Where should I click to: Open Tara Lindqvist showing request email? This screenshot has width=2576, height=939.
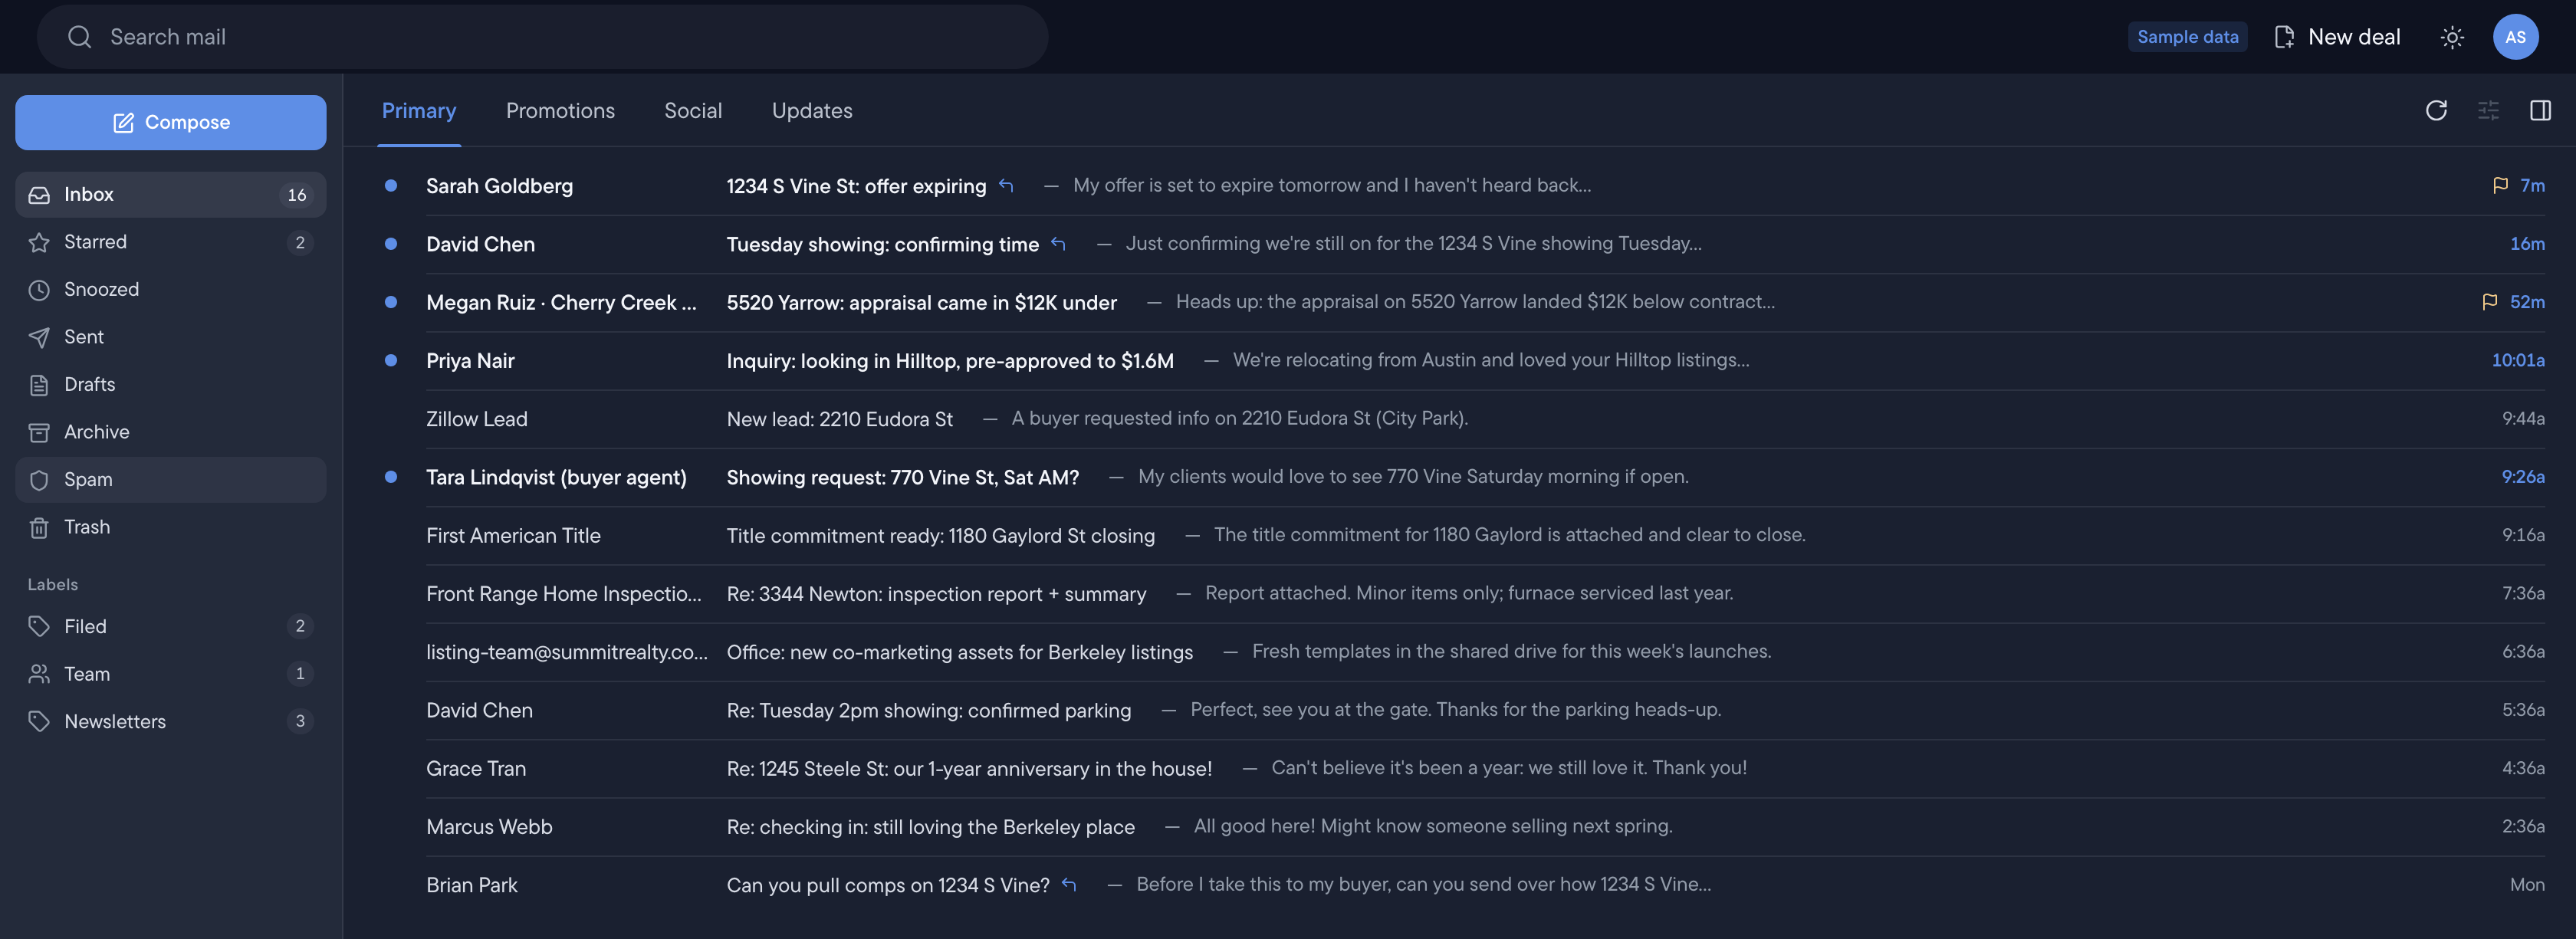(1460, 477)
